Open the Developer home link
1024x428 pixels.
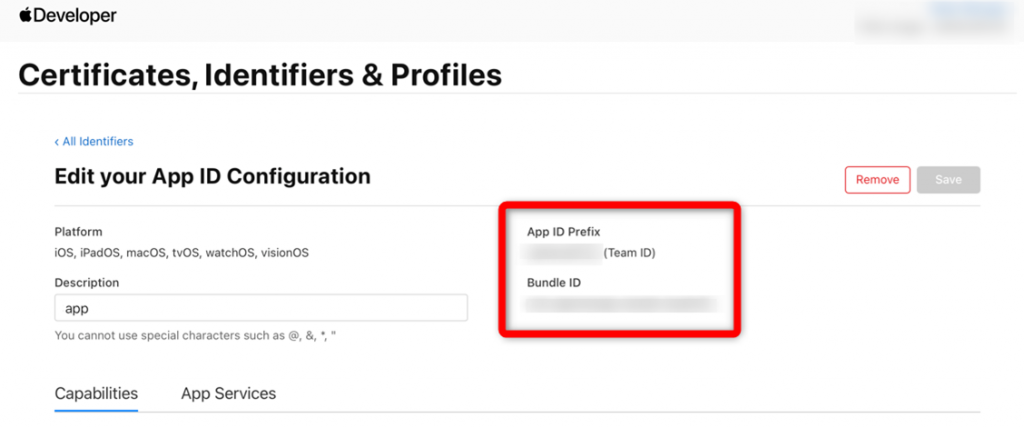click(x=68, y=16)
